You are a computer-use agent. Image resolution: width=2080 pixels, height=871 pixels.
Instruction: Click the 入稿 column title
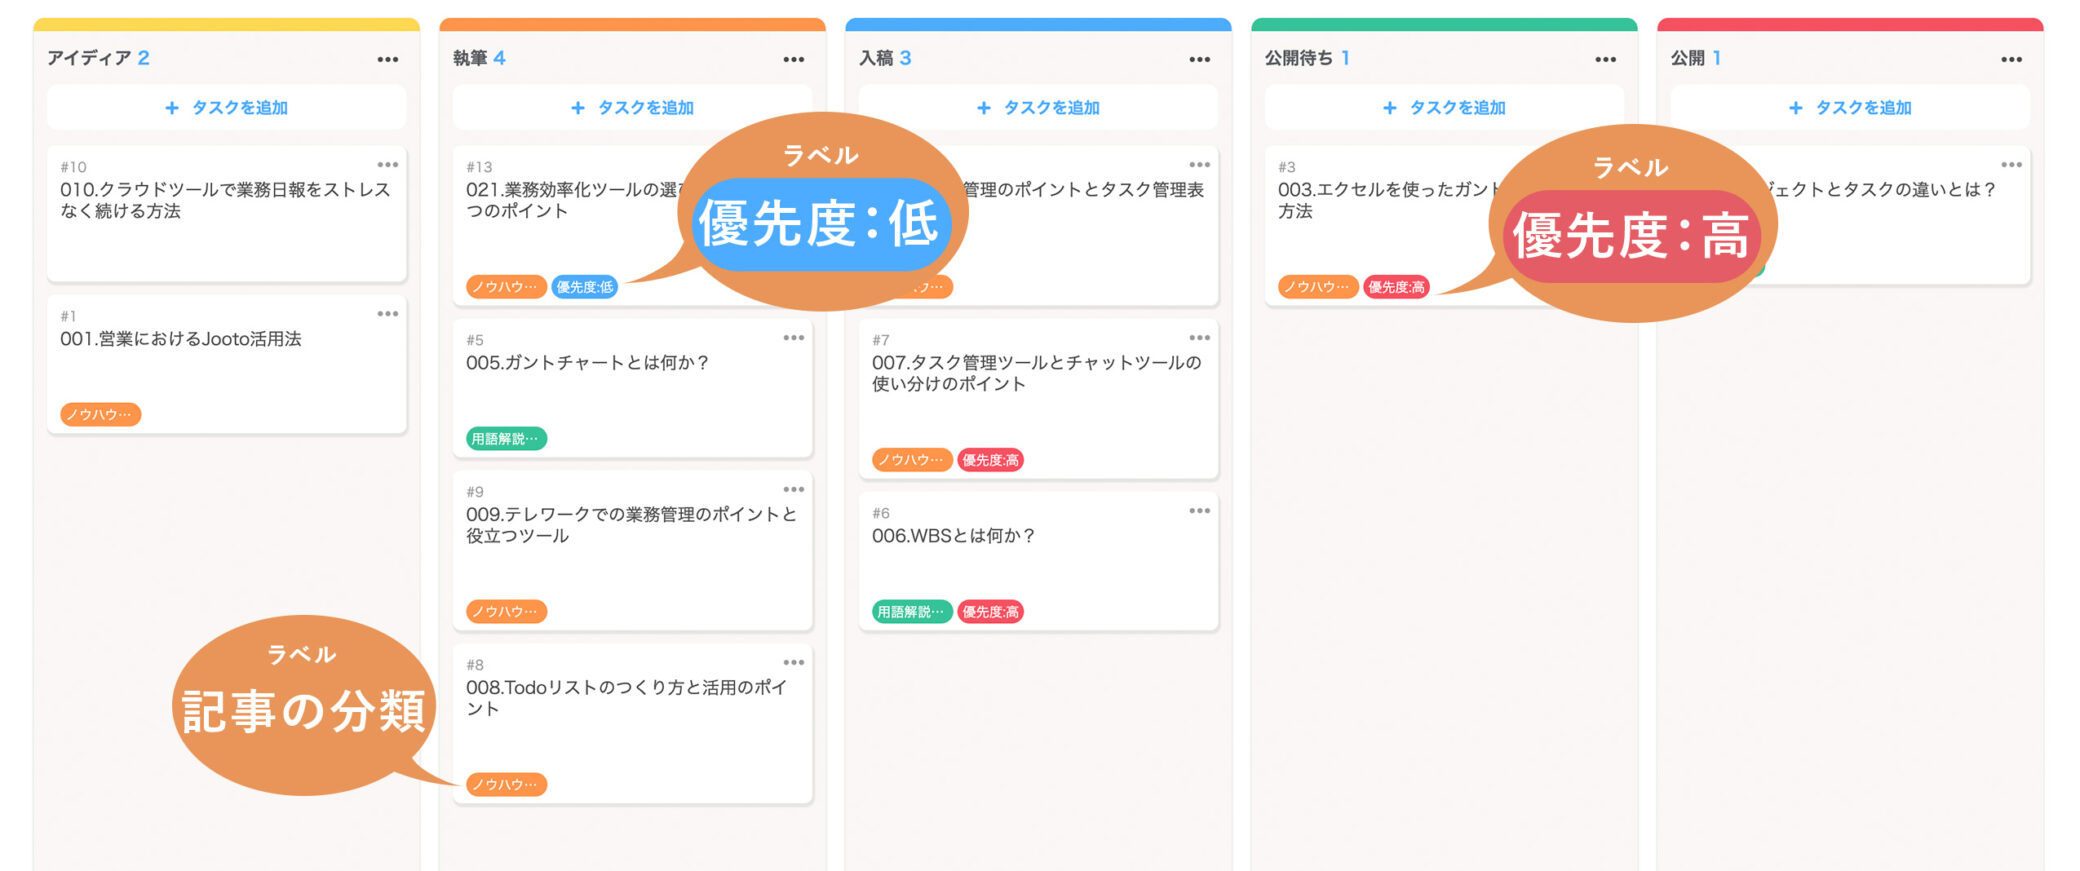876,58
